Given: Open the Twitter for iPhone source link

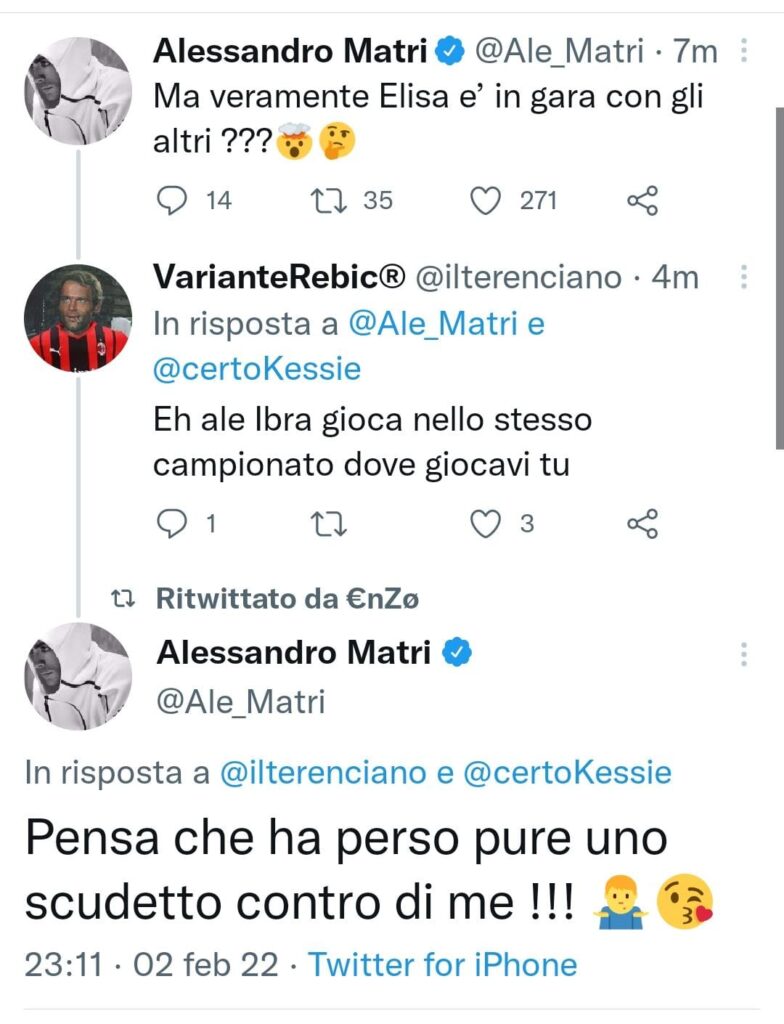Looking at the screenshot, I should 442,965.
